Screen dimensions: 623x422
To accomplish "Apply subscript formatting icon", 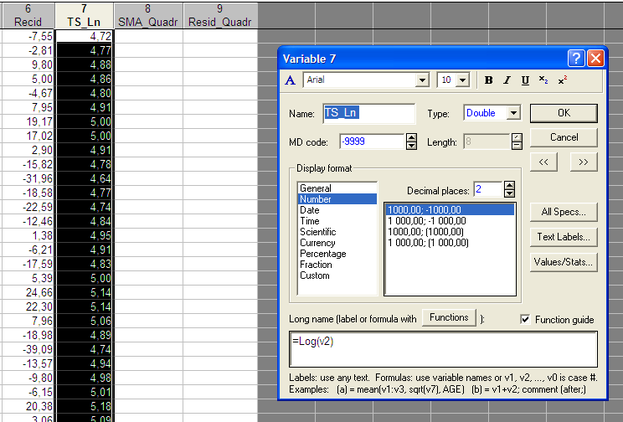I will coord(543,80).
